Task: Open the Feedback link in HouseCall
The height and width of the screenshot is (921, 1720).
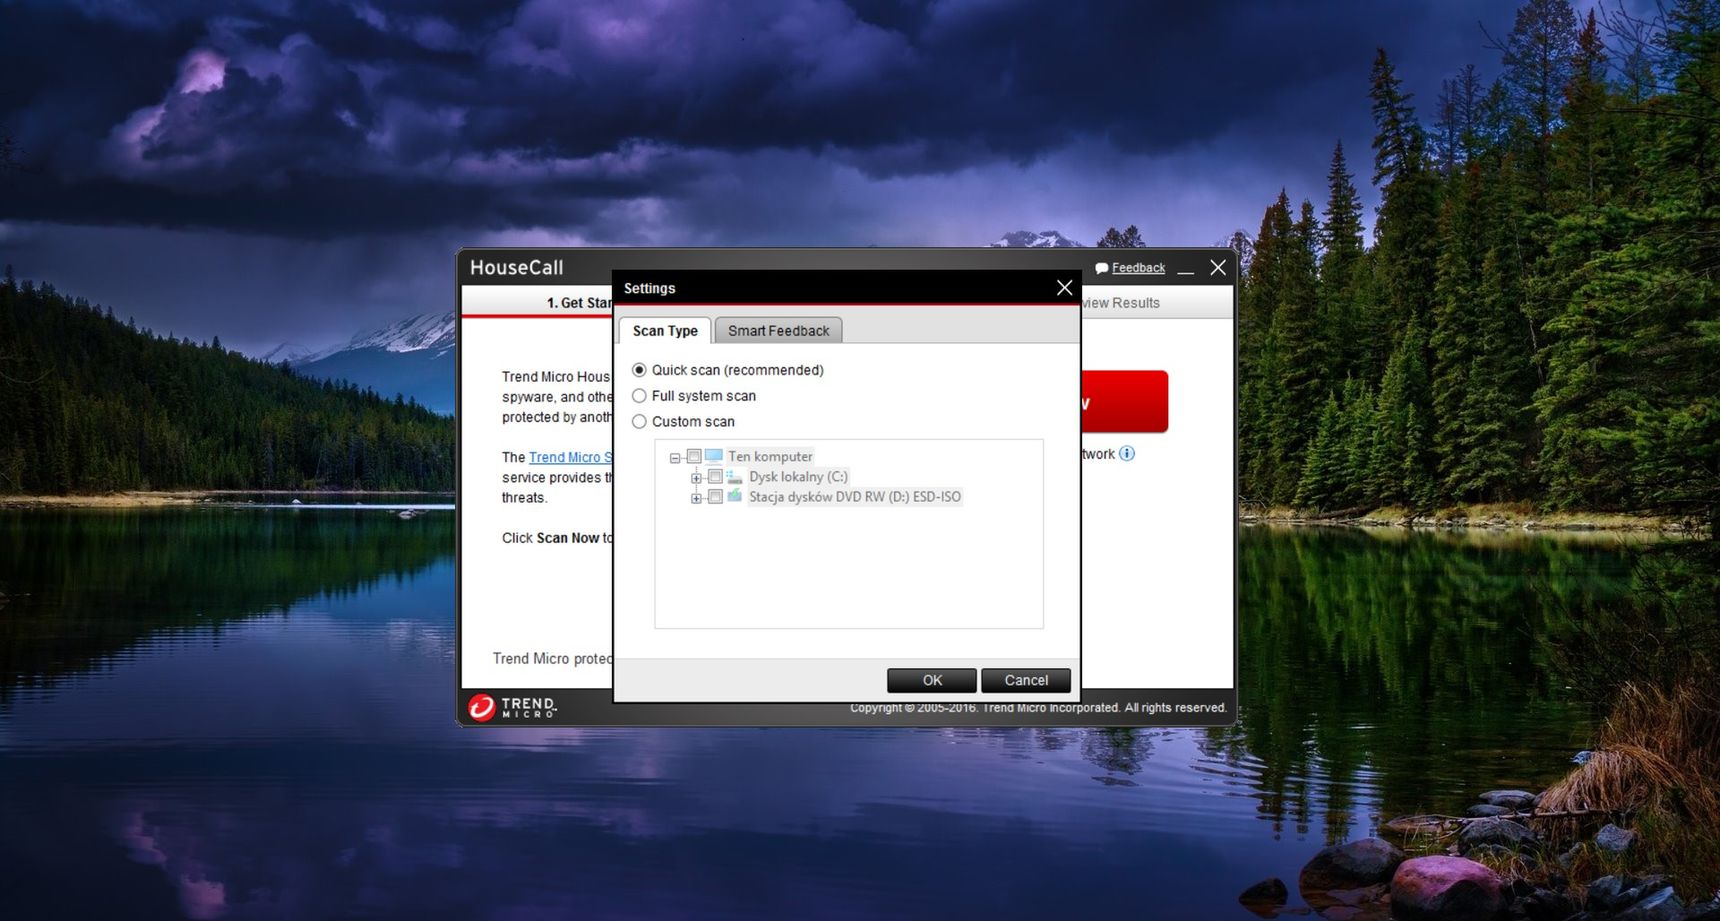Action: [x=1138, y=268]
